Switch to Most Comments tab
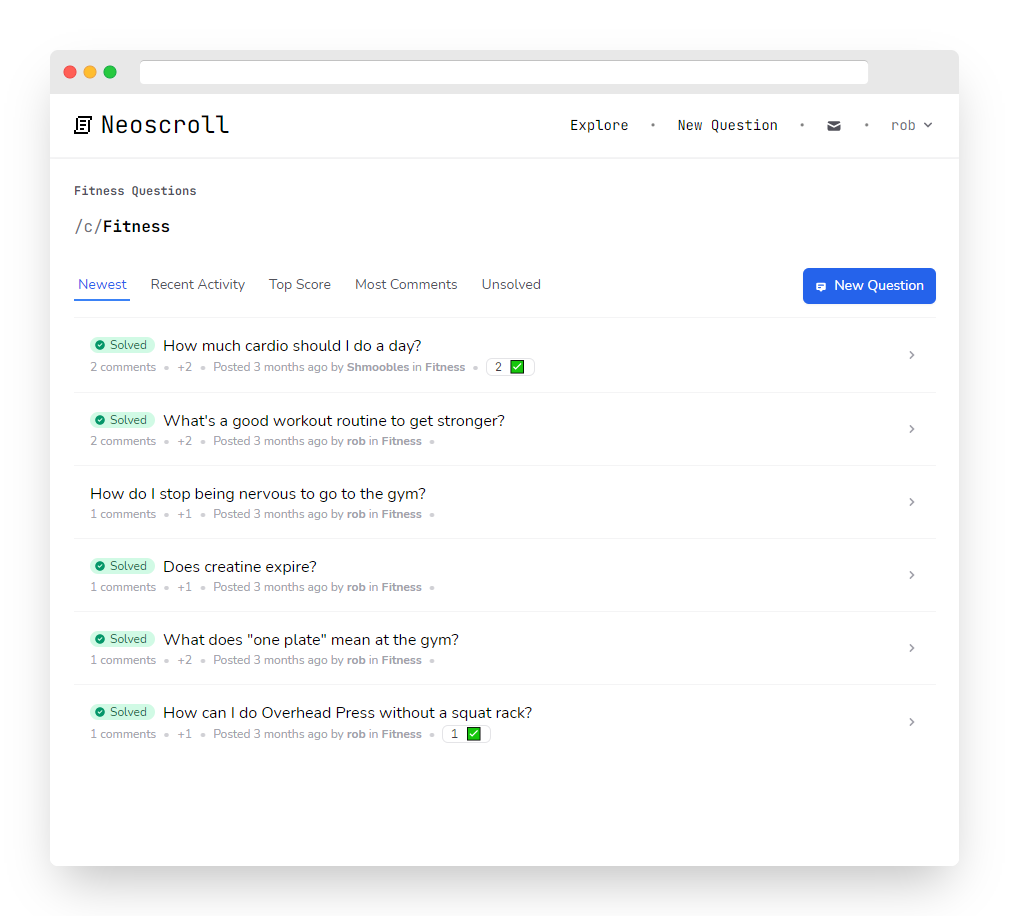The width and height of the screenshot is (1009, 916). point(406,285)
